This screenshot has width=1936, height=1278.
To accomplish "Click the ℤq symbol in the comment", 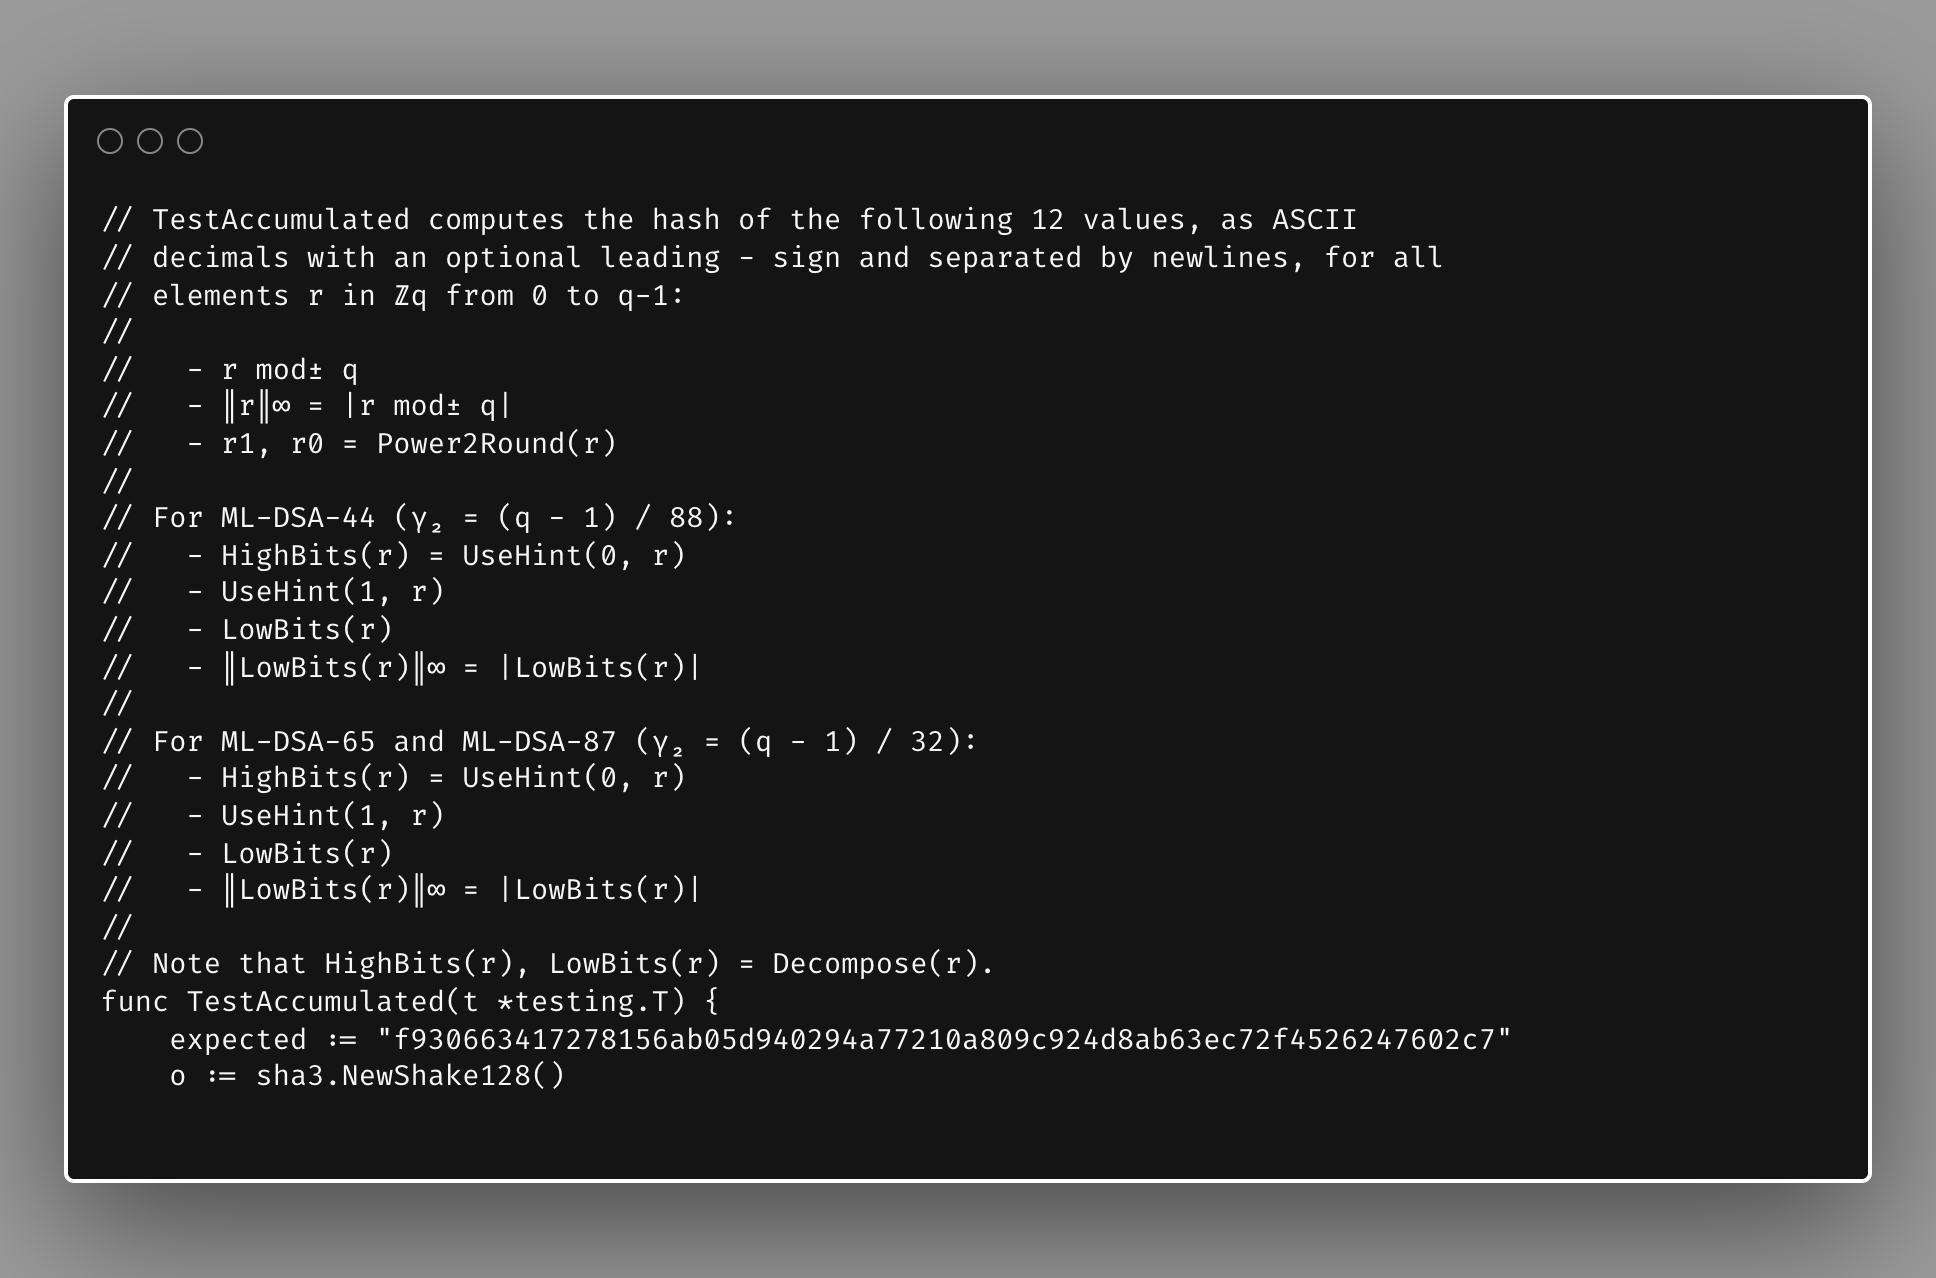I will pyautogui.click(x=410, y=296).
